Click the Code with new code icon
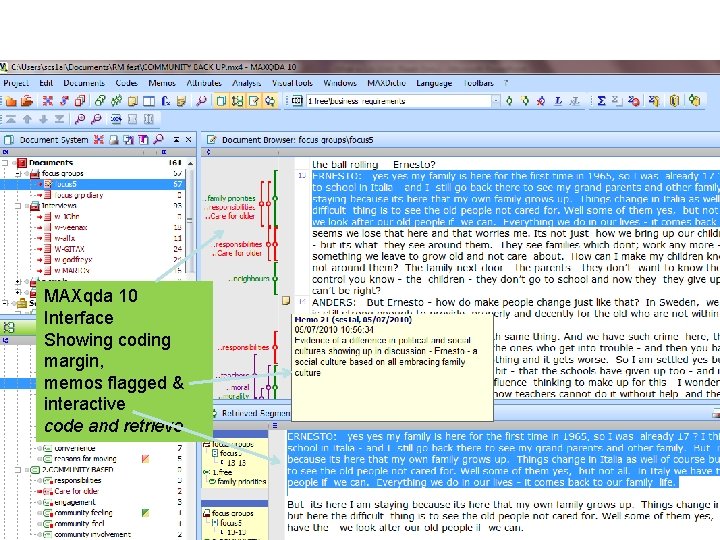Viewport: 720px width, 540px height. 525,101
